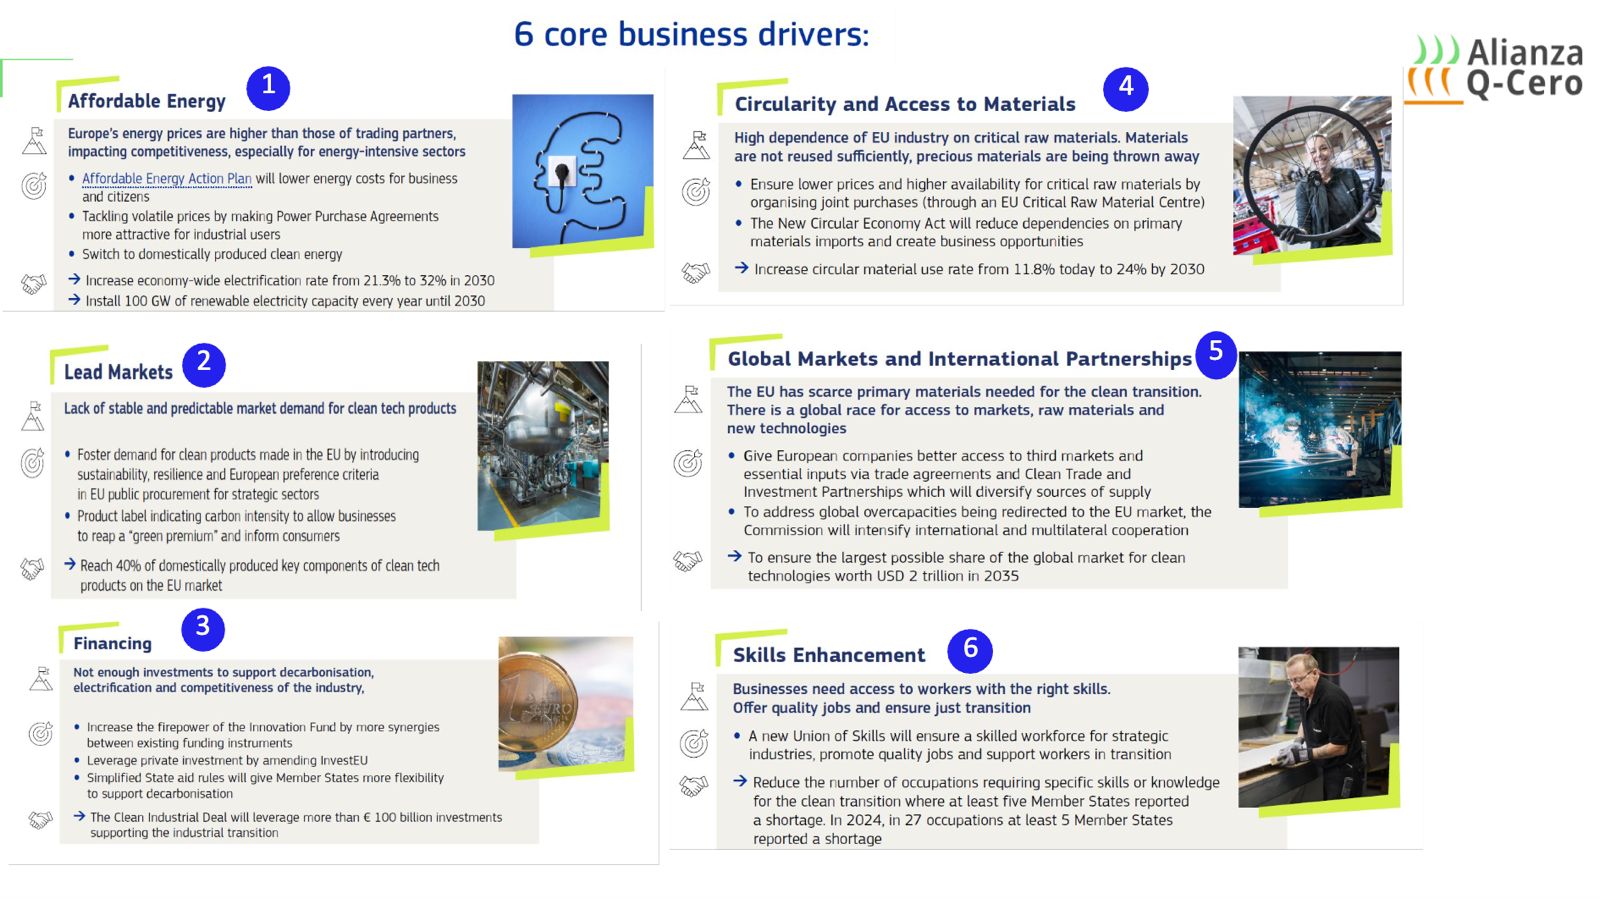Screen dimensions: 1600x899
Task: Click the handshake icon in the Lead Markets section
Action: pos(32,569)
